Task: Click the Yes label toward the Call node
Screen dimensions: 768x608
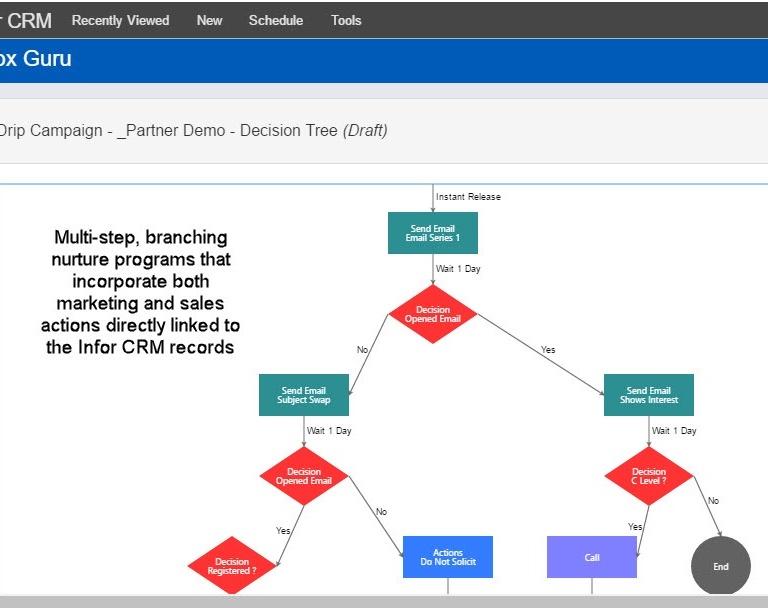Action: coord(635,527)
